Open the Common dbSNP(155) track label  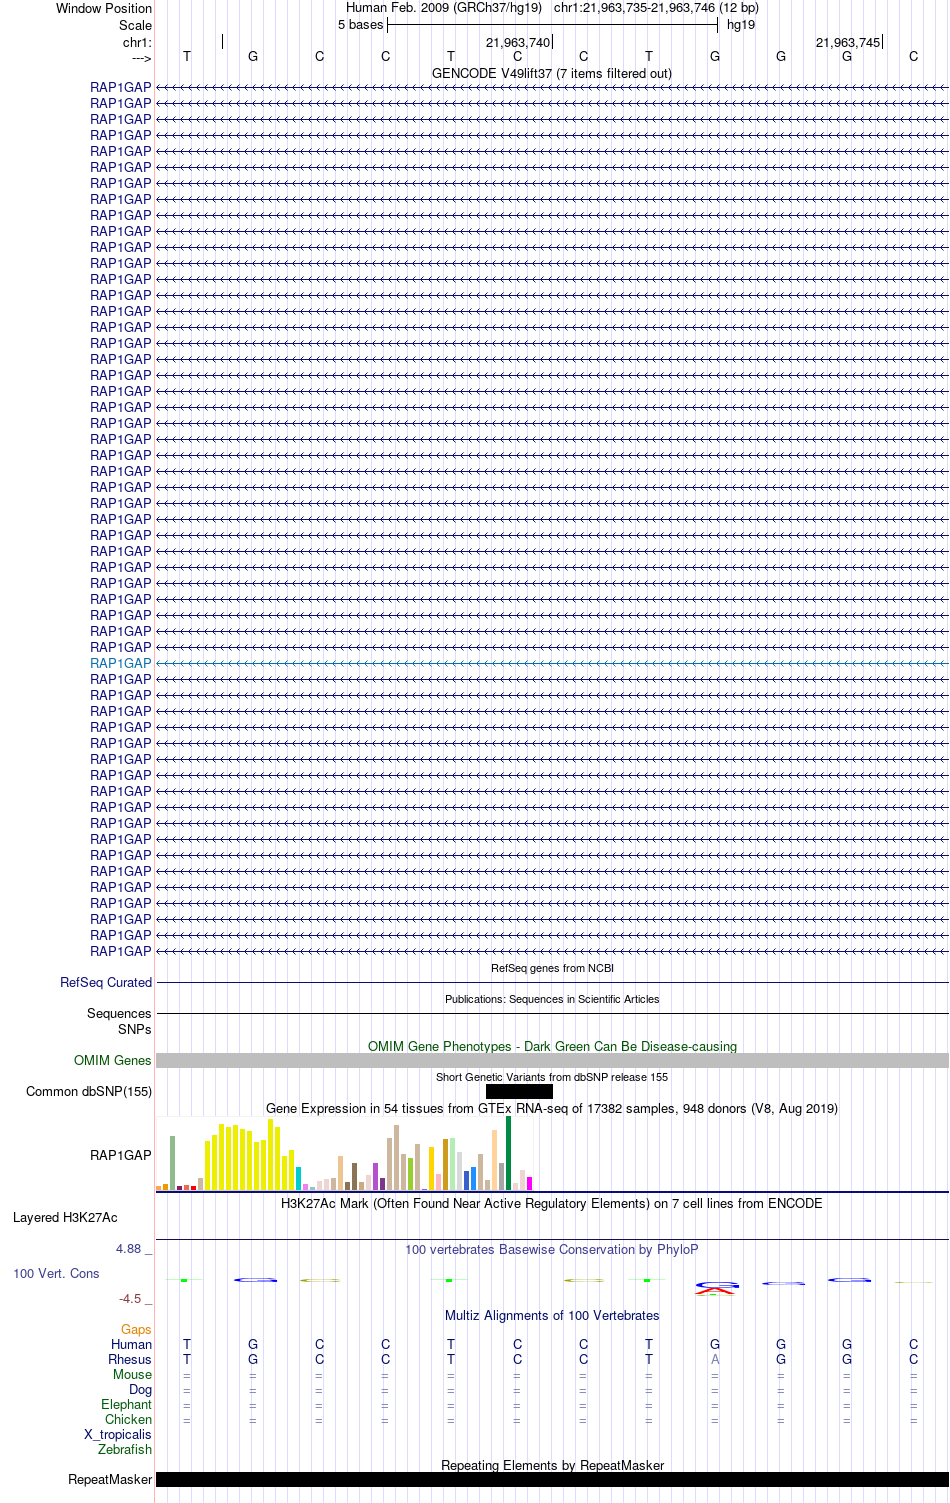(89, 1091)
